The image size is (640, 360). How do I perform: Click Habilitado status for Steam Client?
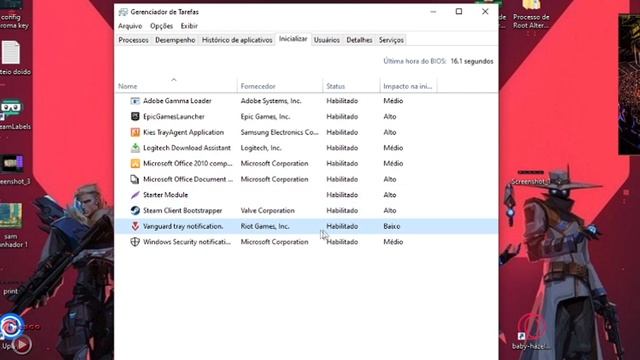(x=342, y=211)
